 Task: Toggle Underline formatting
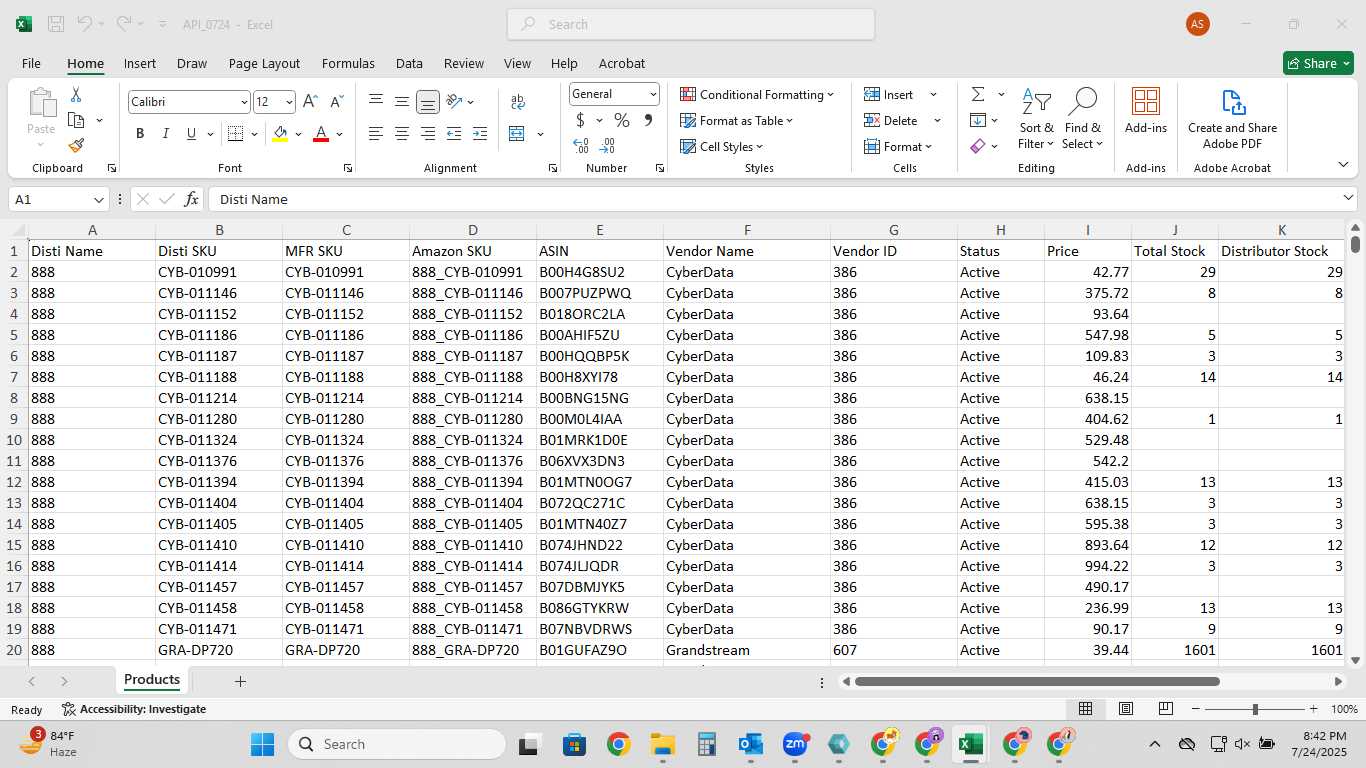[x=191, y=134]
